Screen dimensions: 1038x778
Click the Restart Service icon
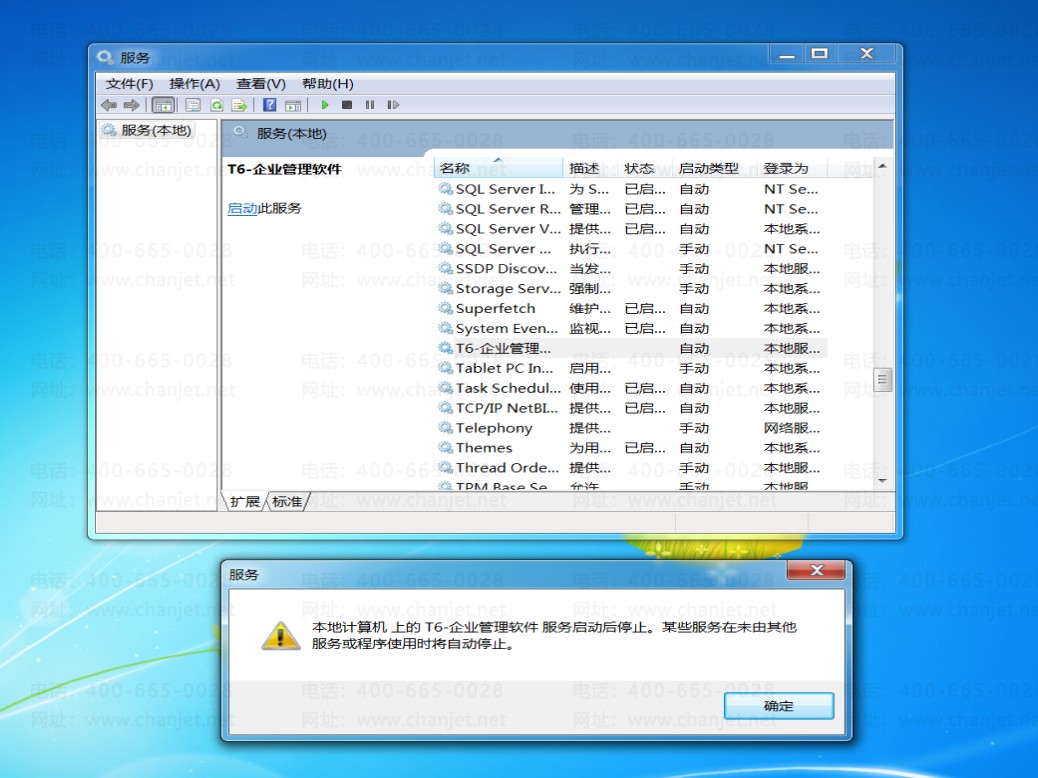click(x=393, y=105)
